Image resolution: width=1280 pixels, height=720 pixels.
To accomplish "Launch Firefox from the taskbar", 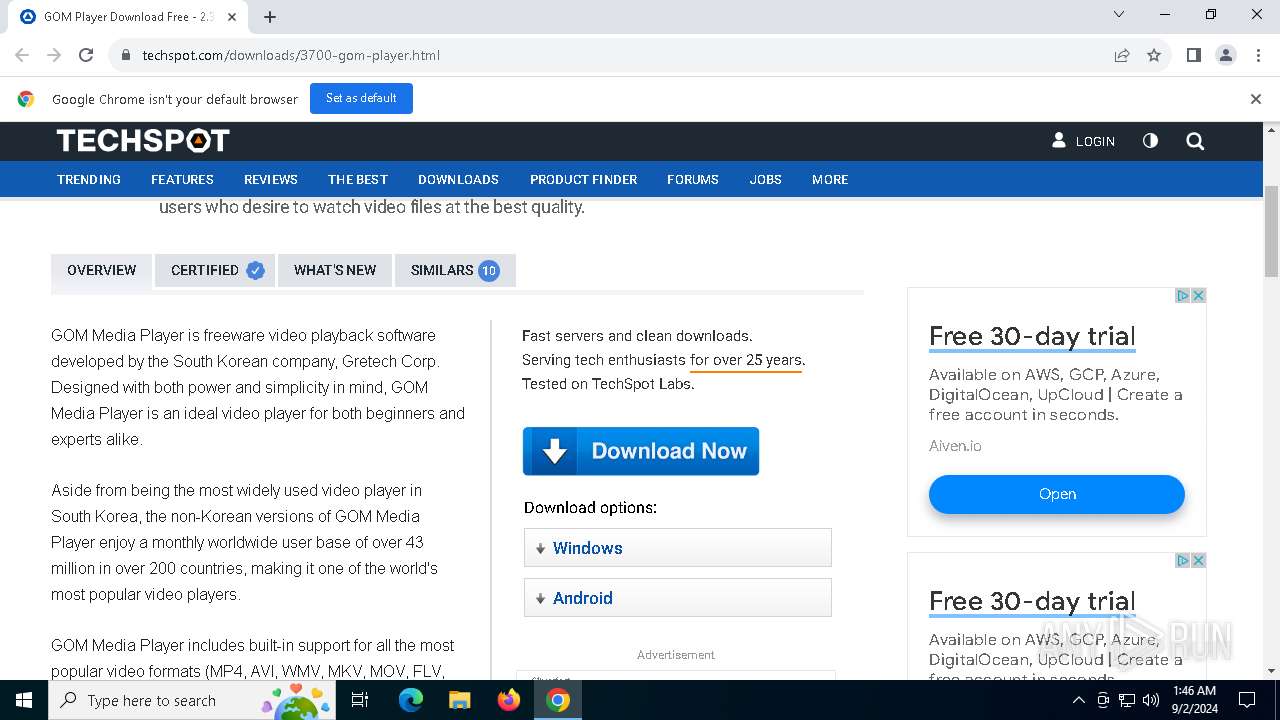I will [509, 700].
